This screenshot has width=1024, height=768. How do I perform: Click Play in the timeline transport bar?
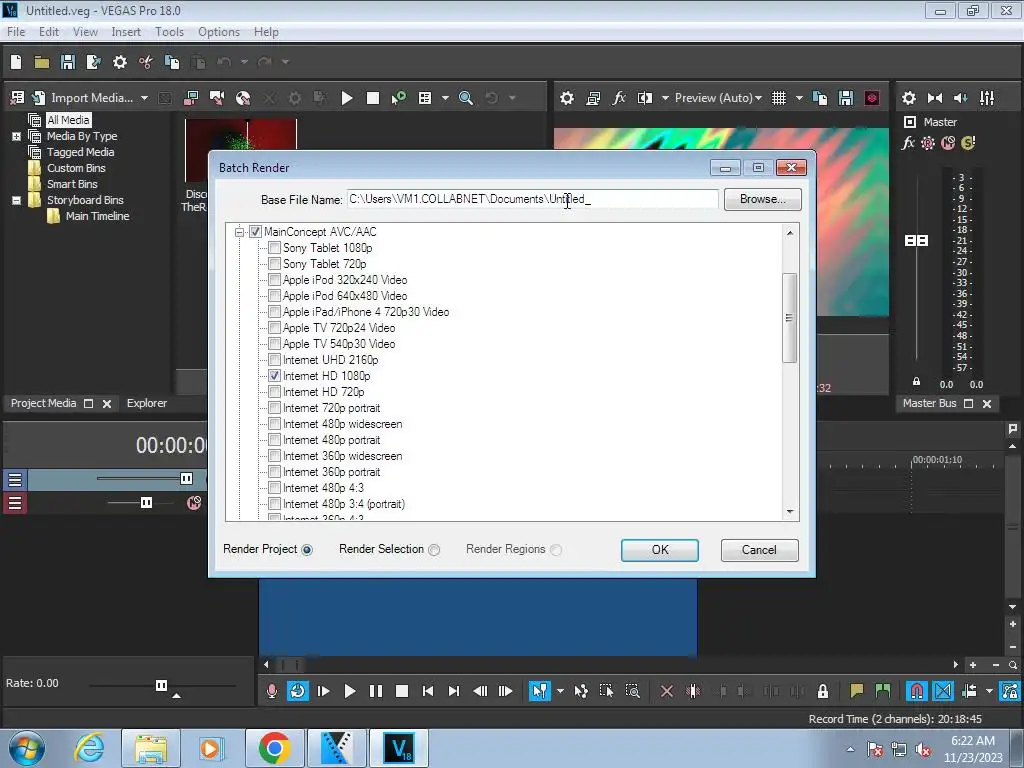click(x=349, y=691)
